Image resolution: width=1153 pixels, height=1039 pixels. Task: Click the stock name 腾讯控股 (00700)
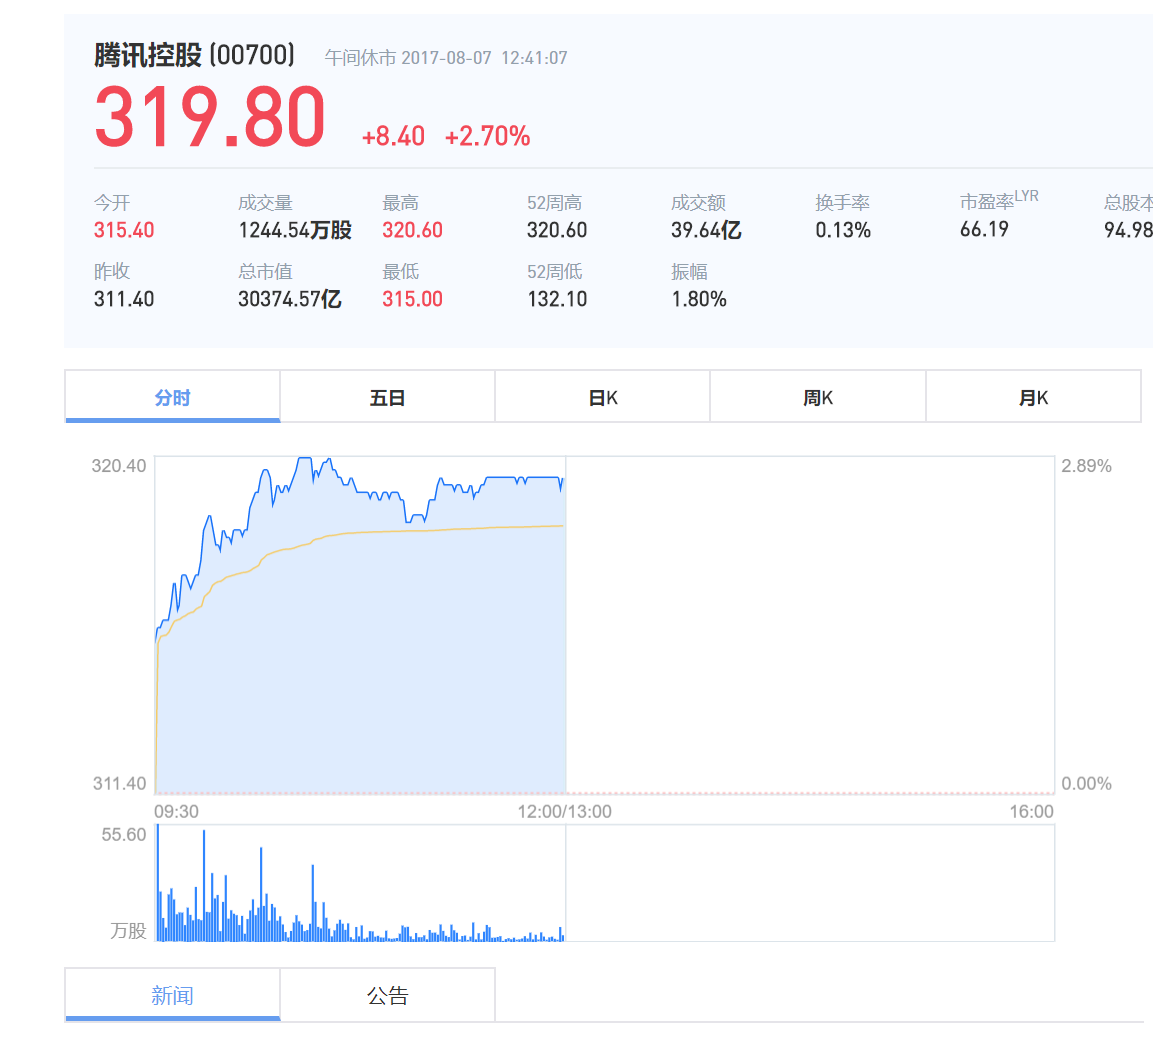click(195, 56)
